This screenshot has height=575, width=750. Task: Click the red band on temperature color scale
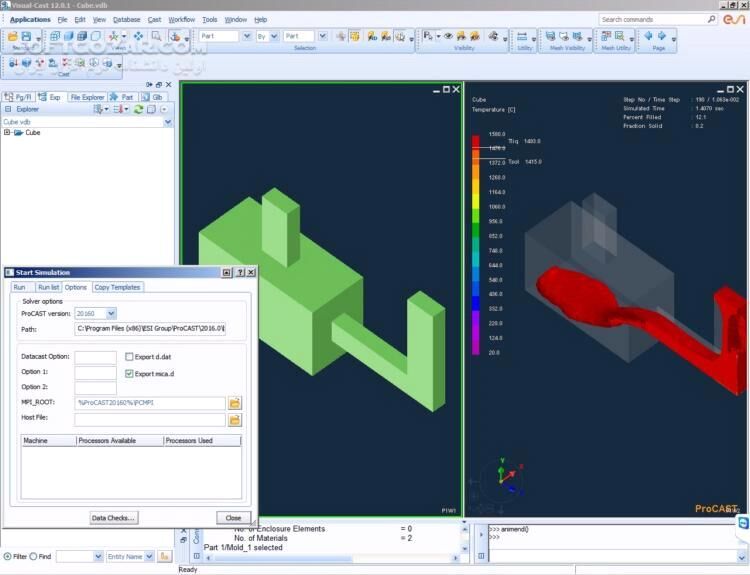tap(476, 144)
